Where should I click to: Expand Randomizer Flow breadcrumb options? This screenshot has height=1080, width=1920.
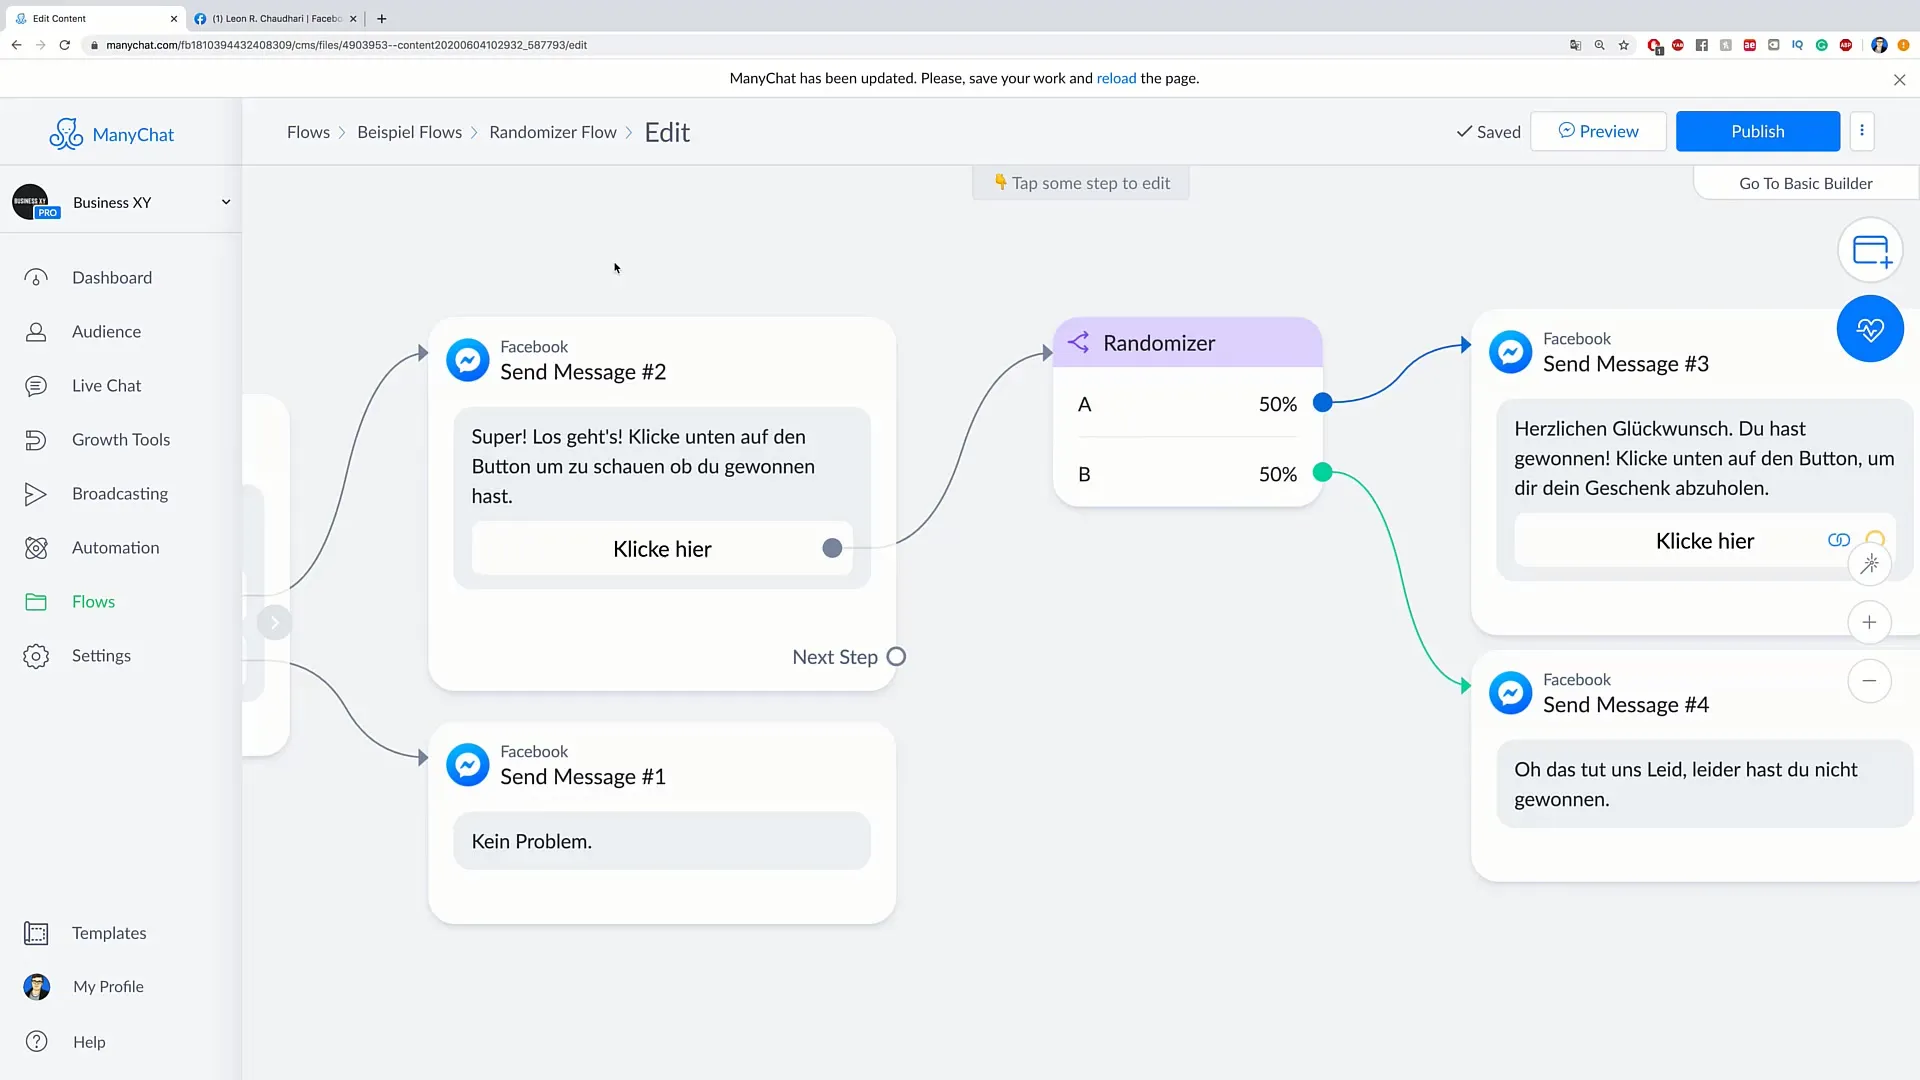553,131
